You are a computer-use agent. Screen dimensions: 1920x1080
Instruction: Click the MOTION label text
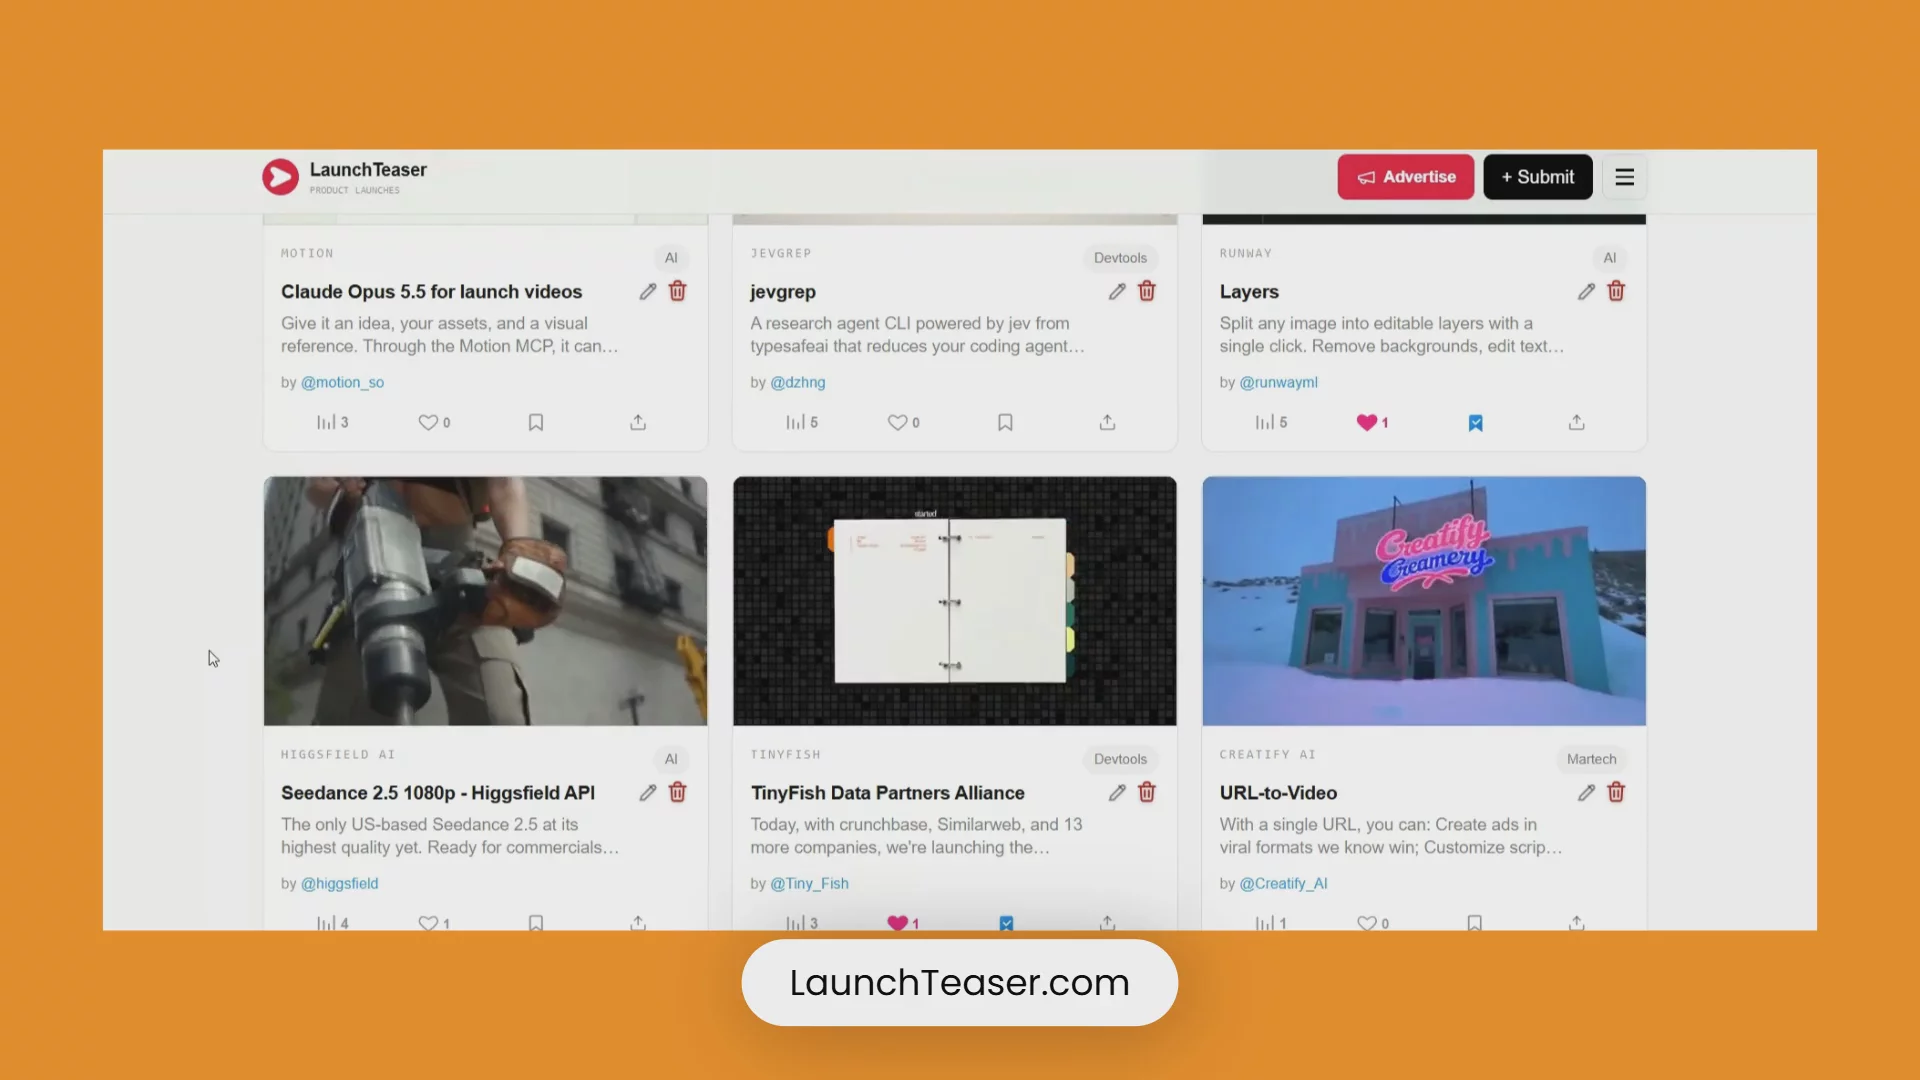click(307, 253)
